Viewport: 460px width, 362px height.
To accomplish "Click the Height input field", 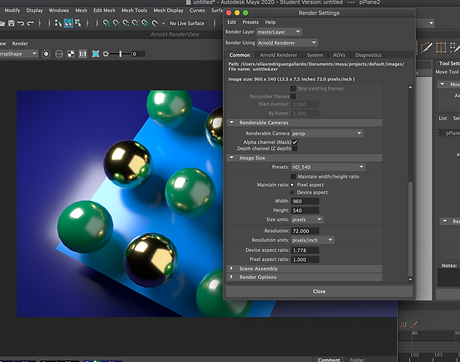I will click(305, 210).
